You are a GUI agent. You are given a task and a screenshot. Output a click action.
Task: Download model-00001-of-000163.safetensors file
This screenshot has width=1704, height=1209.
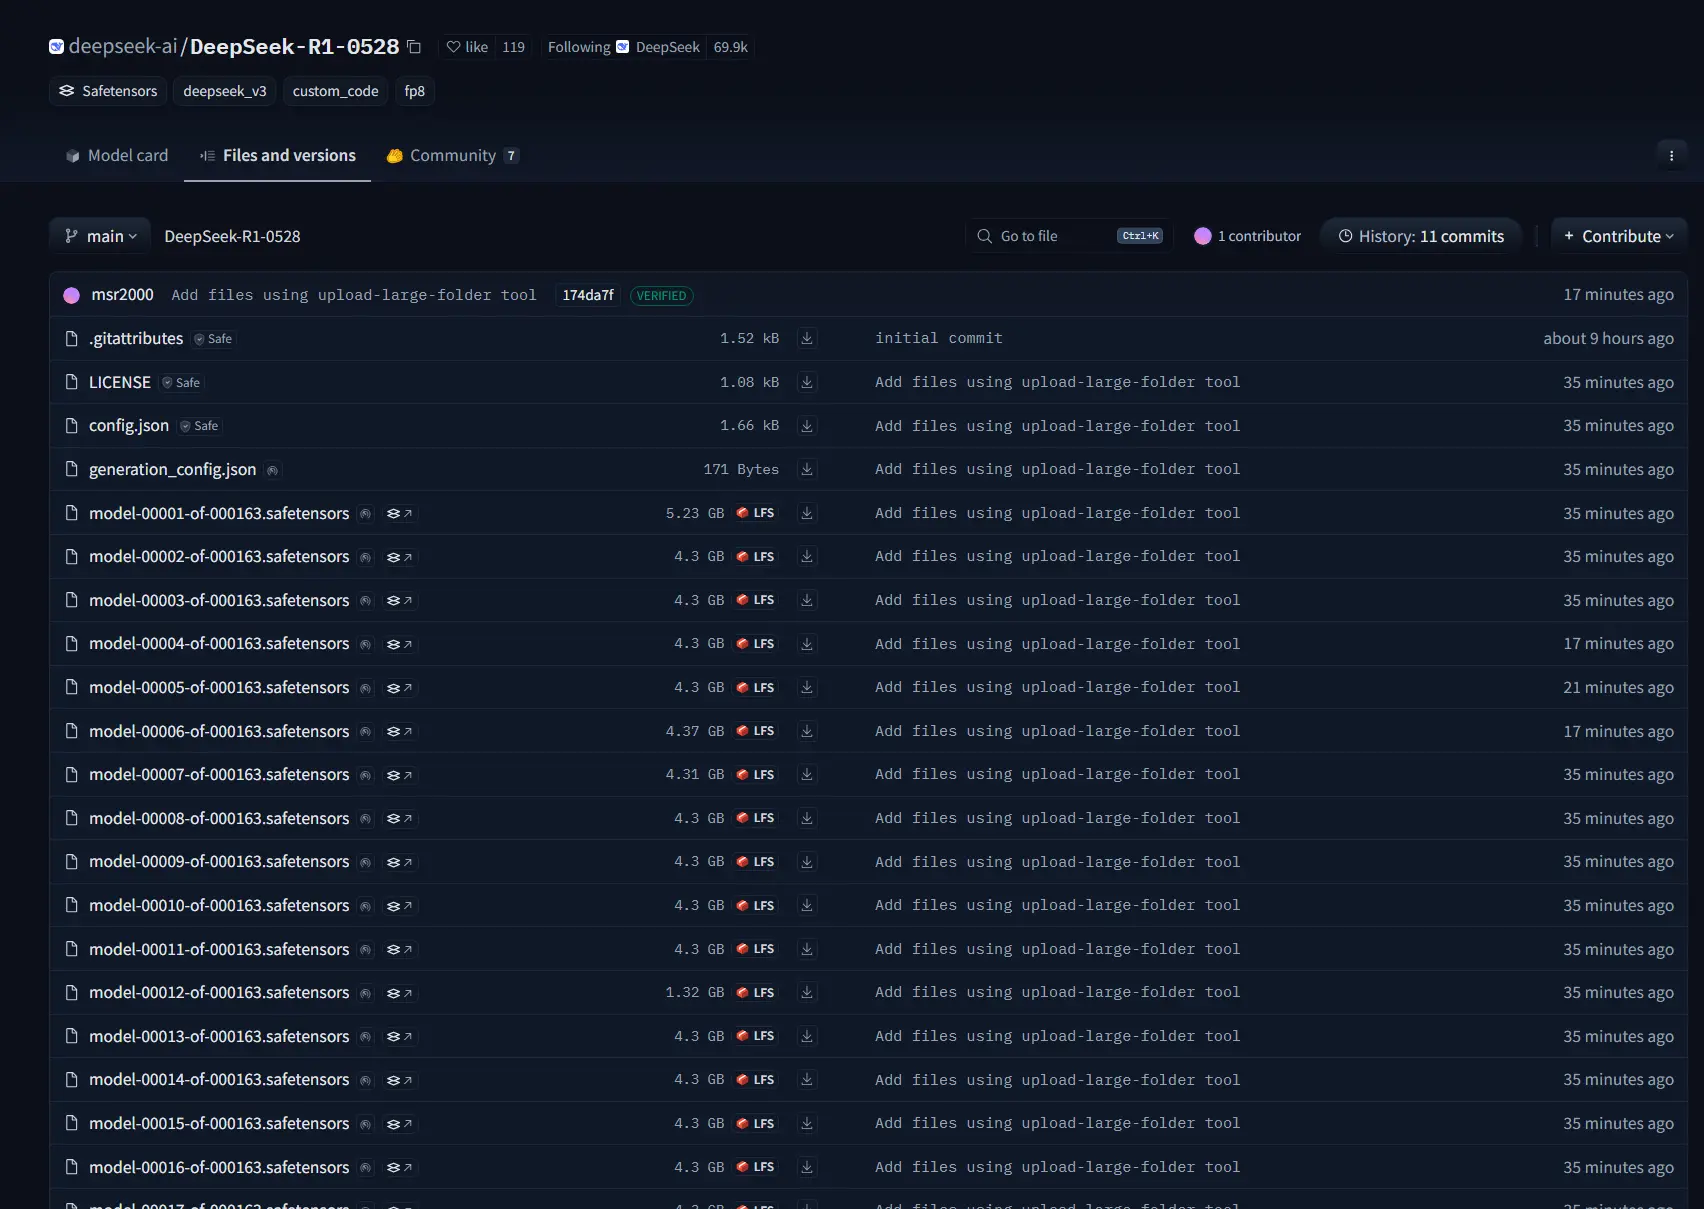(x=807, y=513)
